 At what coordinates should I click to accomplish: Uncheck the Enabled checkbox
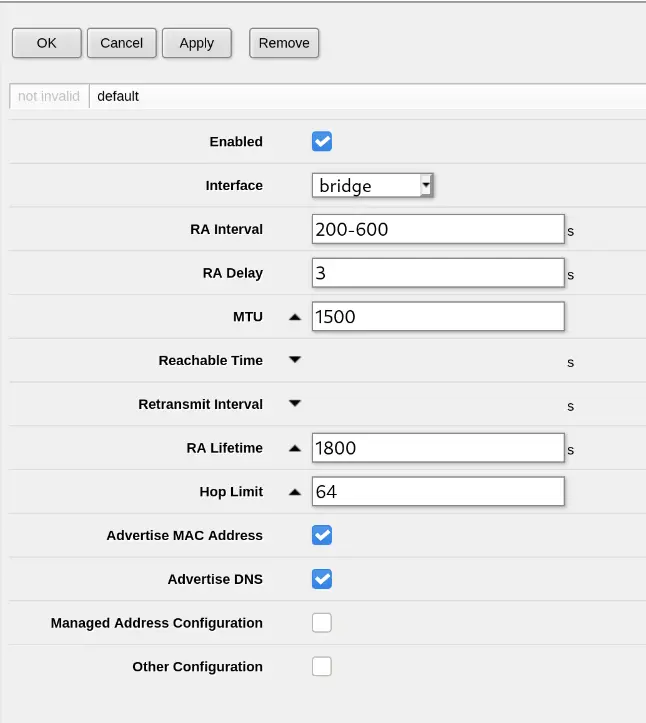pos(322,141)
